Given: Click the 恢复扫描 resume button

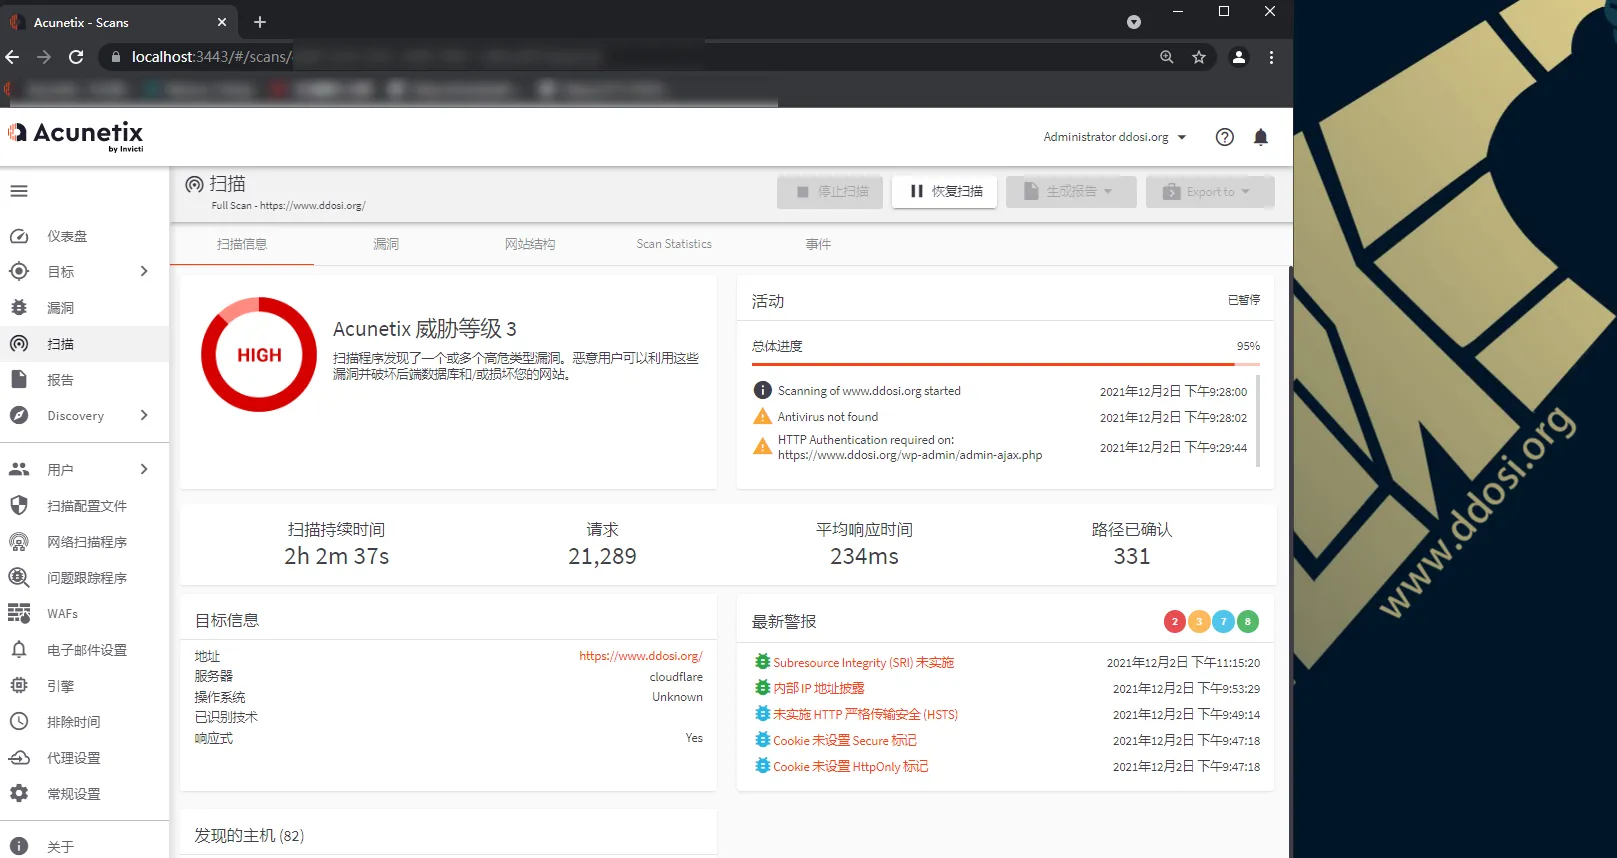Looking at the screenshot, I should 945,191.
